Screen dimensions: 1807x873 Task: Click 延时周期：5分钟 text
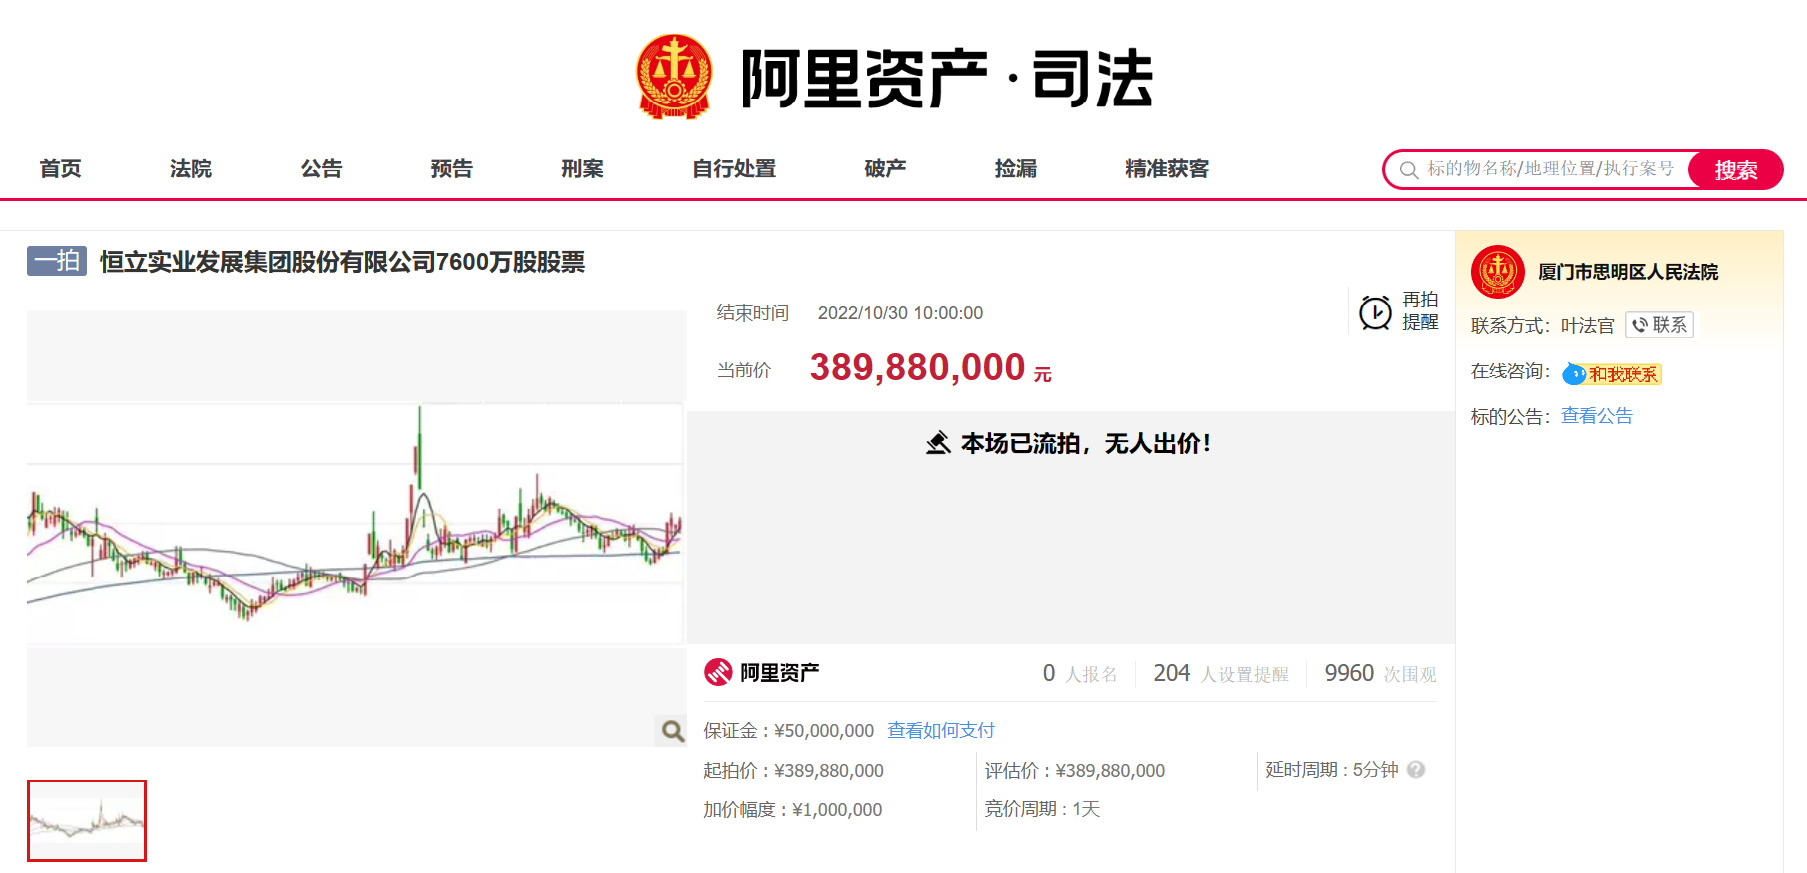click(1332, 770)
